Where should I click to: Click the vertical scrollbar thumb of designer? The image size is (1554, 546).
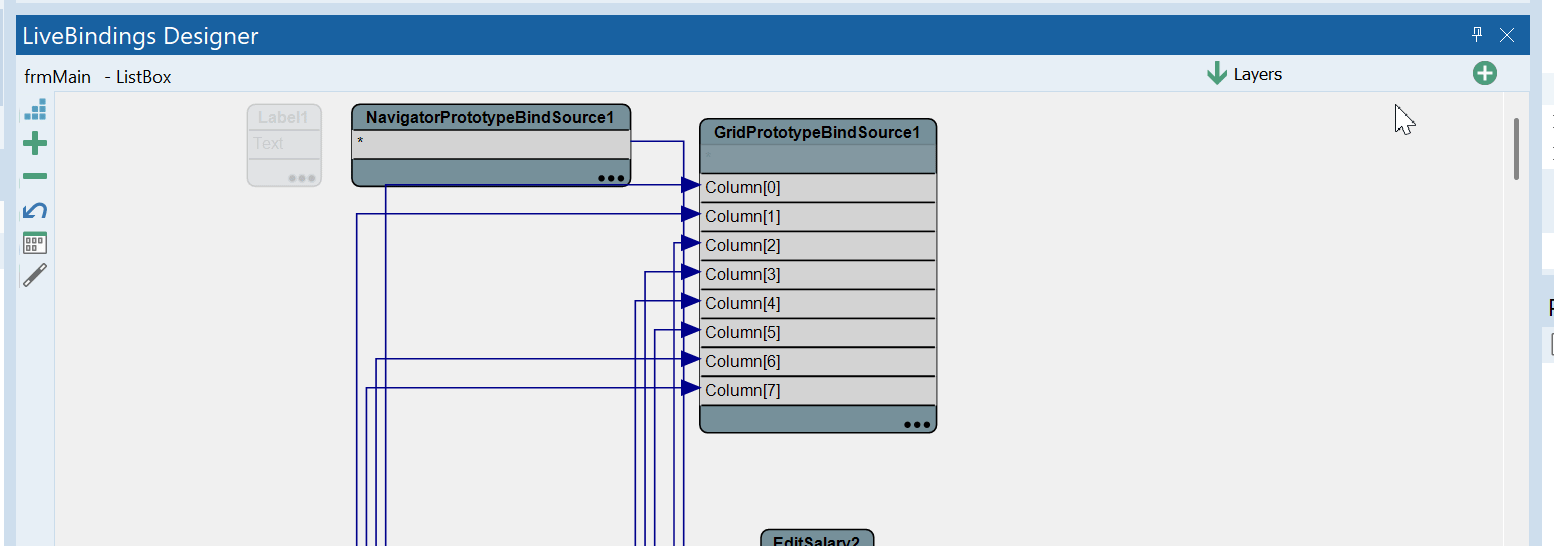click(x=1516, y=148)
